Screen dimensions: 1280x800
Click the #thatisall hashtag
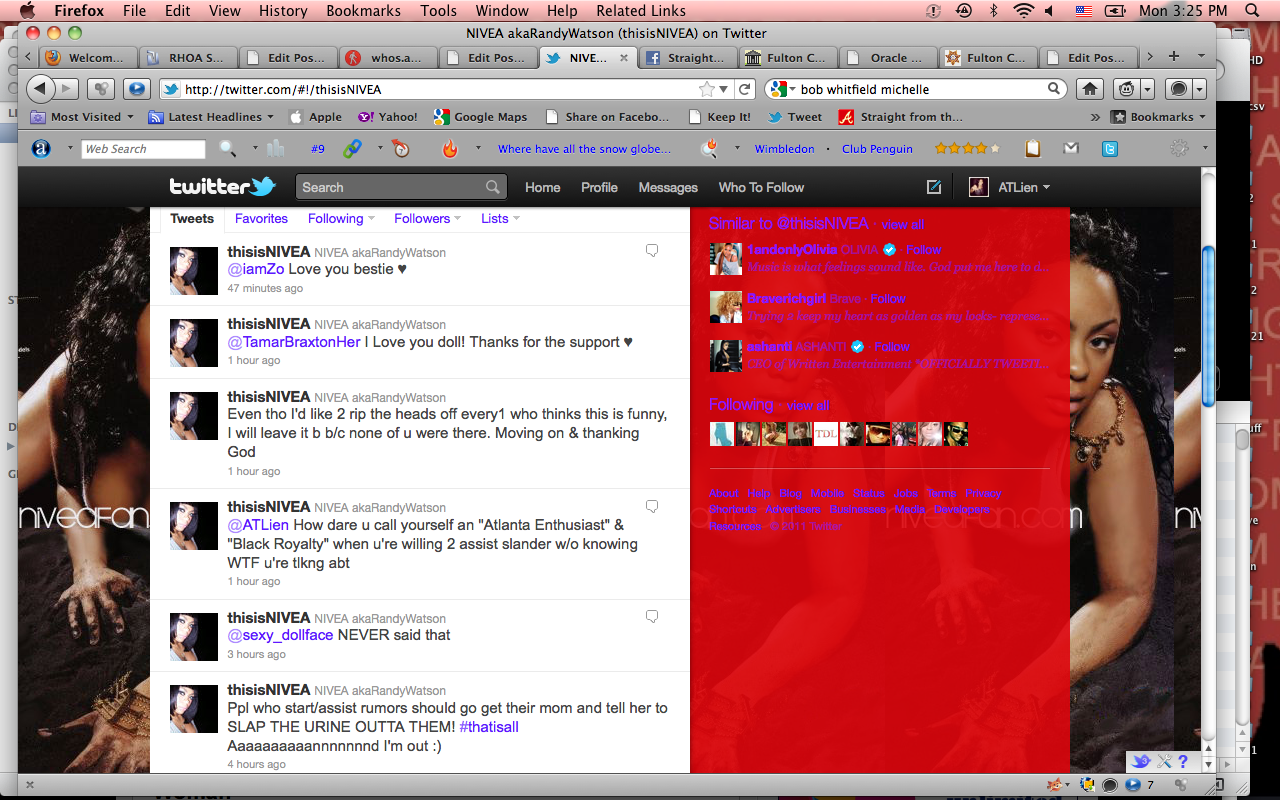point(488,727)
